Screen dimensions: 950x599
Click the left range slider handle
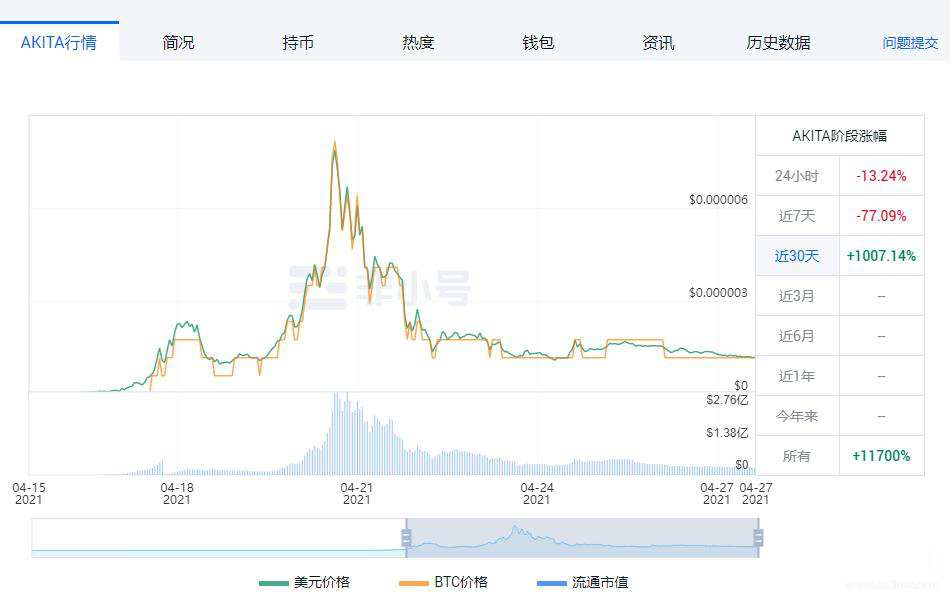pyautogui.click(x=406, y=538)
